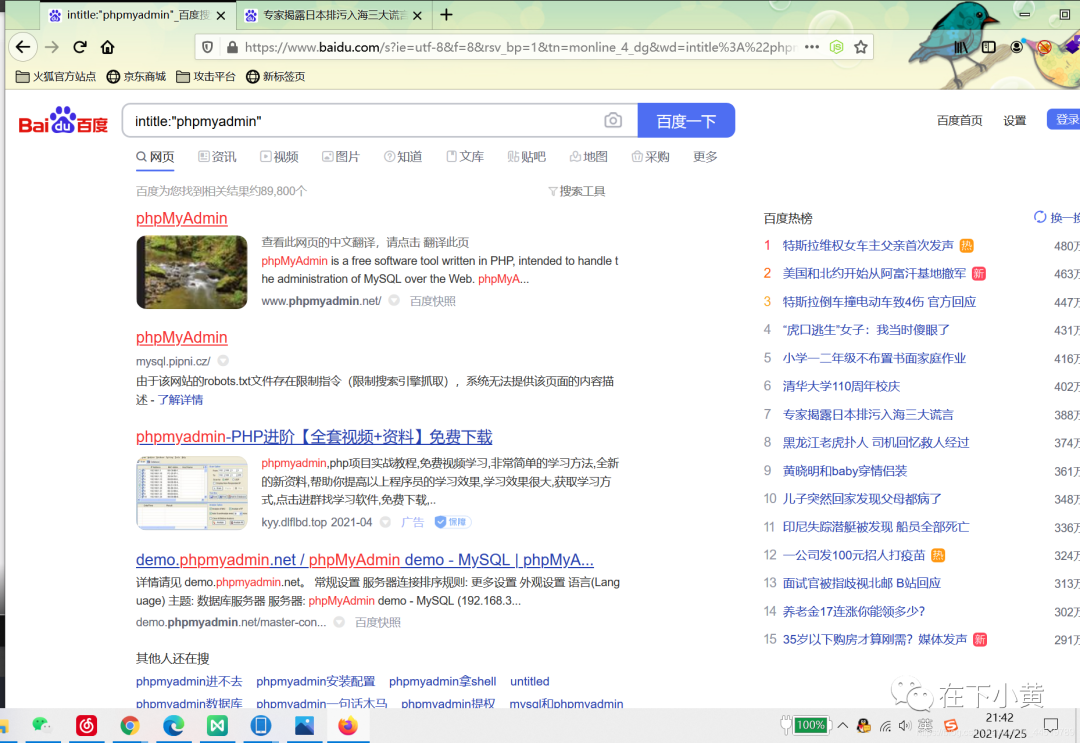1080x743 pixels.
Task: Open hot topic 特斯拉维权女车主父亲首次发声
Action: pos(868,246)
